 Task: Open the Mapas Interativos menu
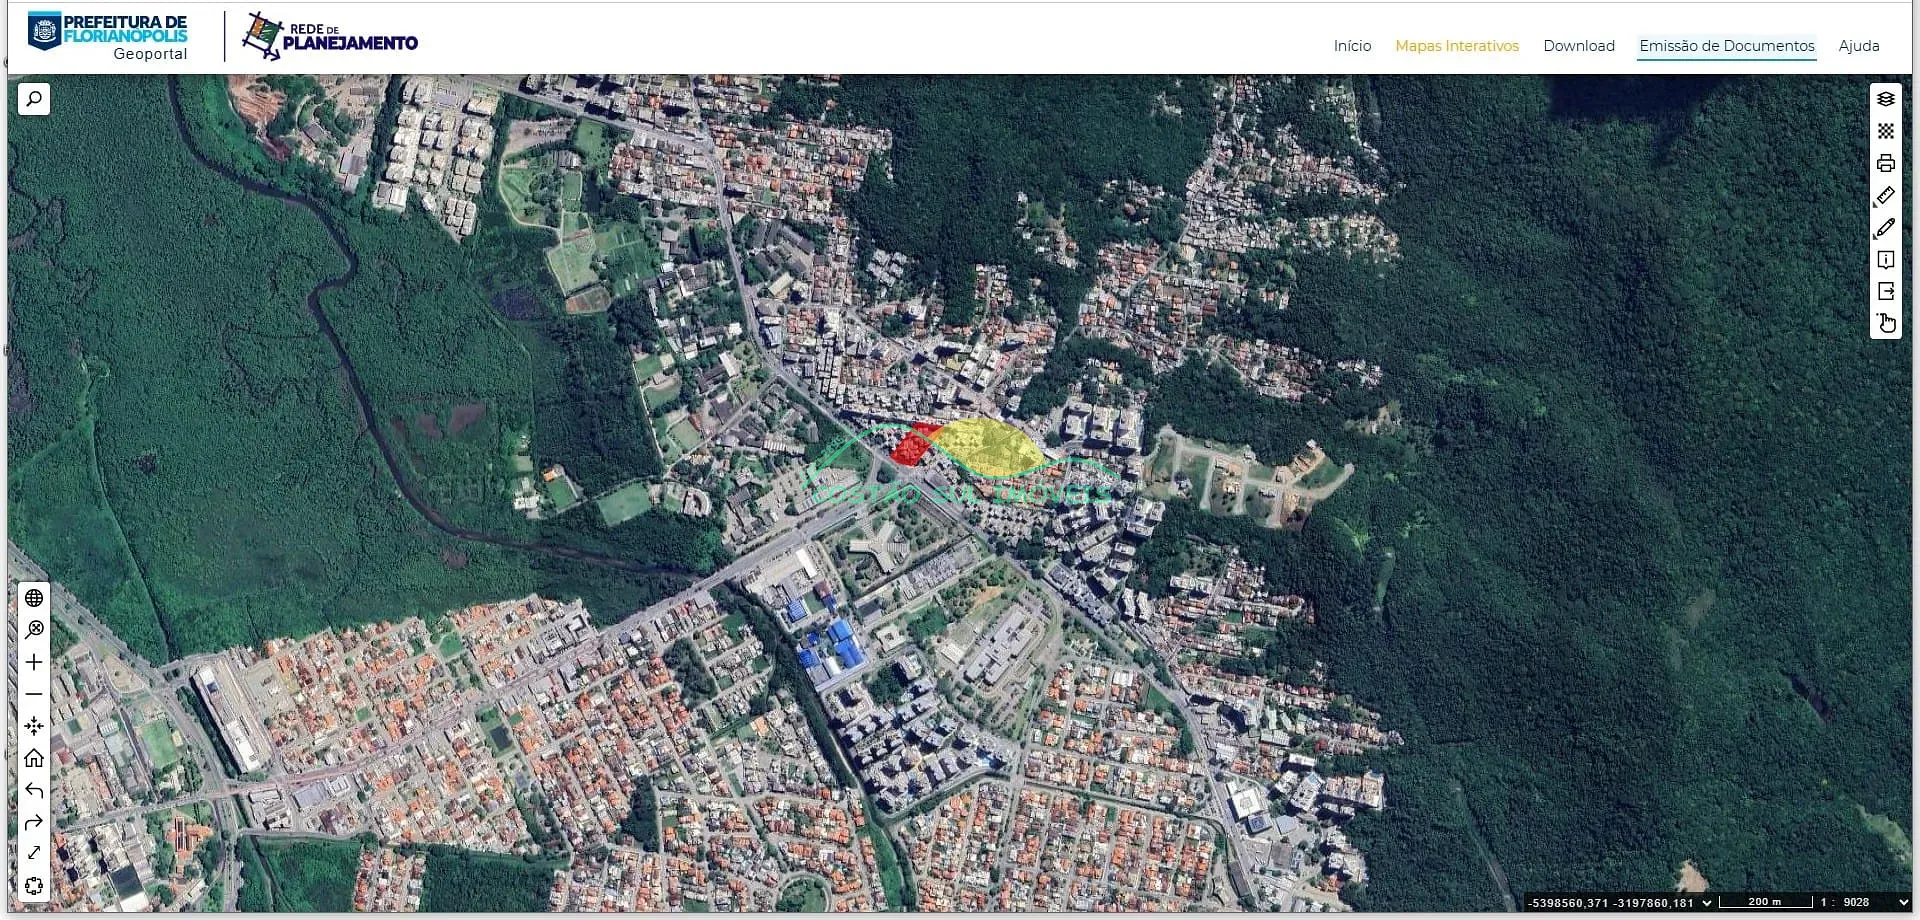[x=1456, y=46]
